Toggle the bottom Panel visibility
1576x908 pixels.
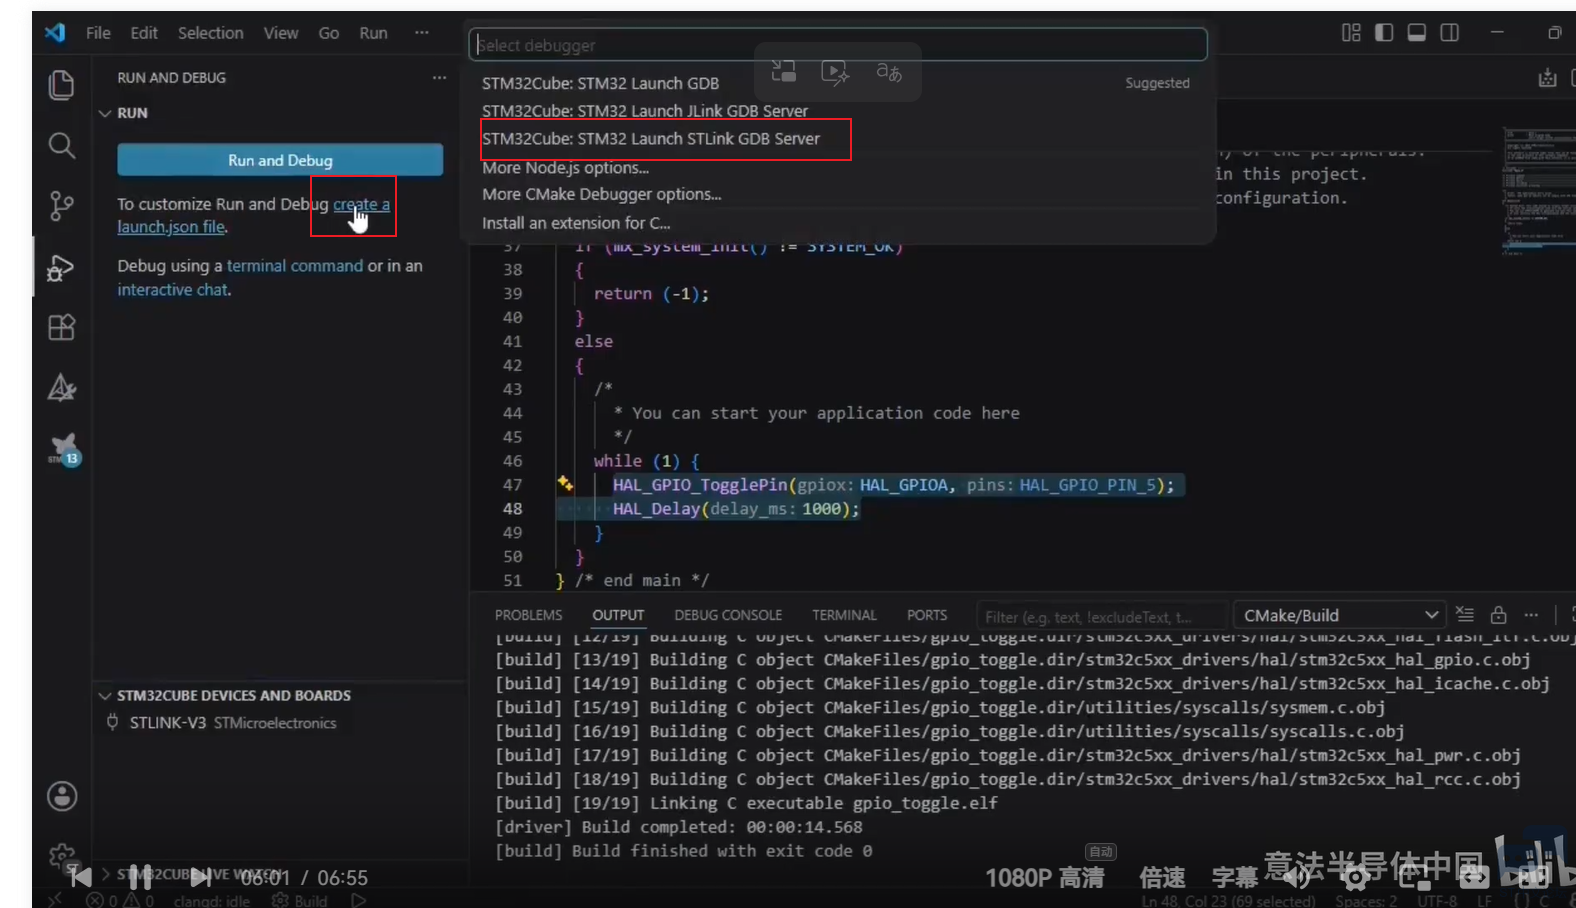click(x=1417, y=33)
